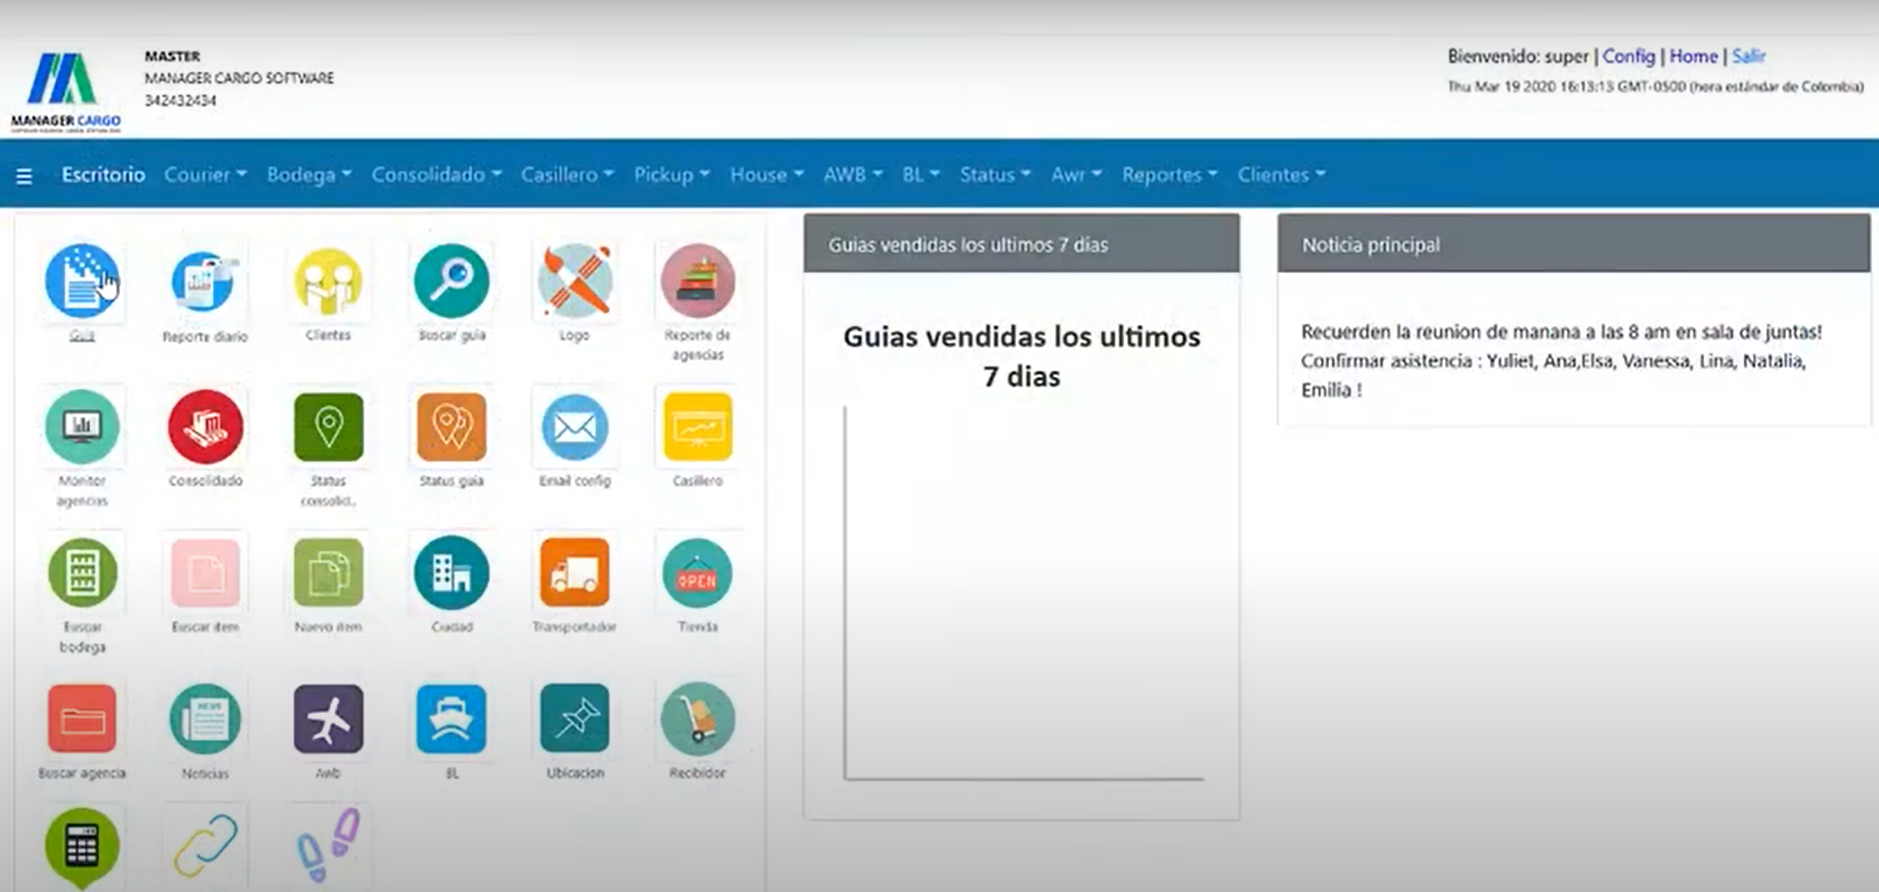Open the Logo icon

pos(574,281)
